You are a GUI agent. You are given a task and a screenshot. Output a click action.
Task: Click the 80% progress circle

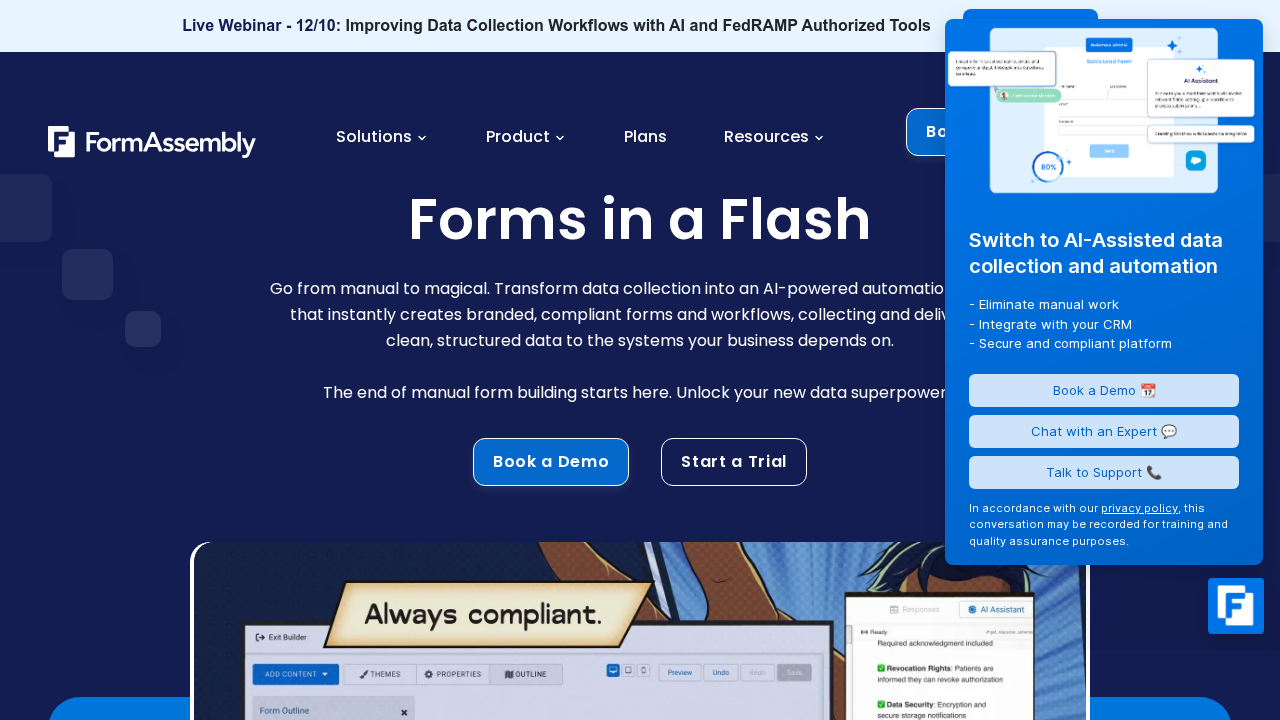1046,167
